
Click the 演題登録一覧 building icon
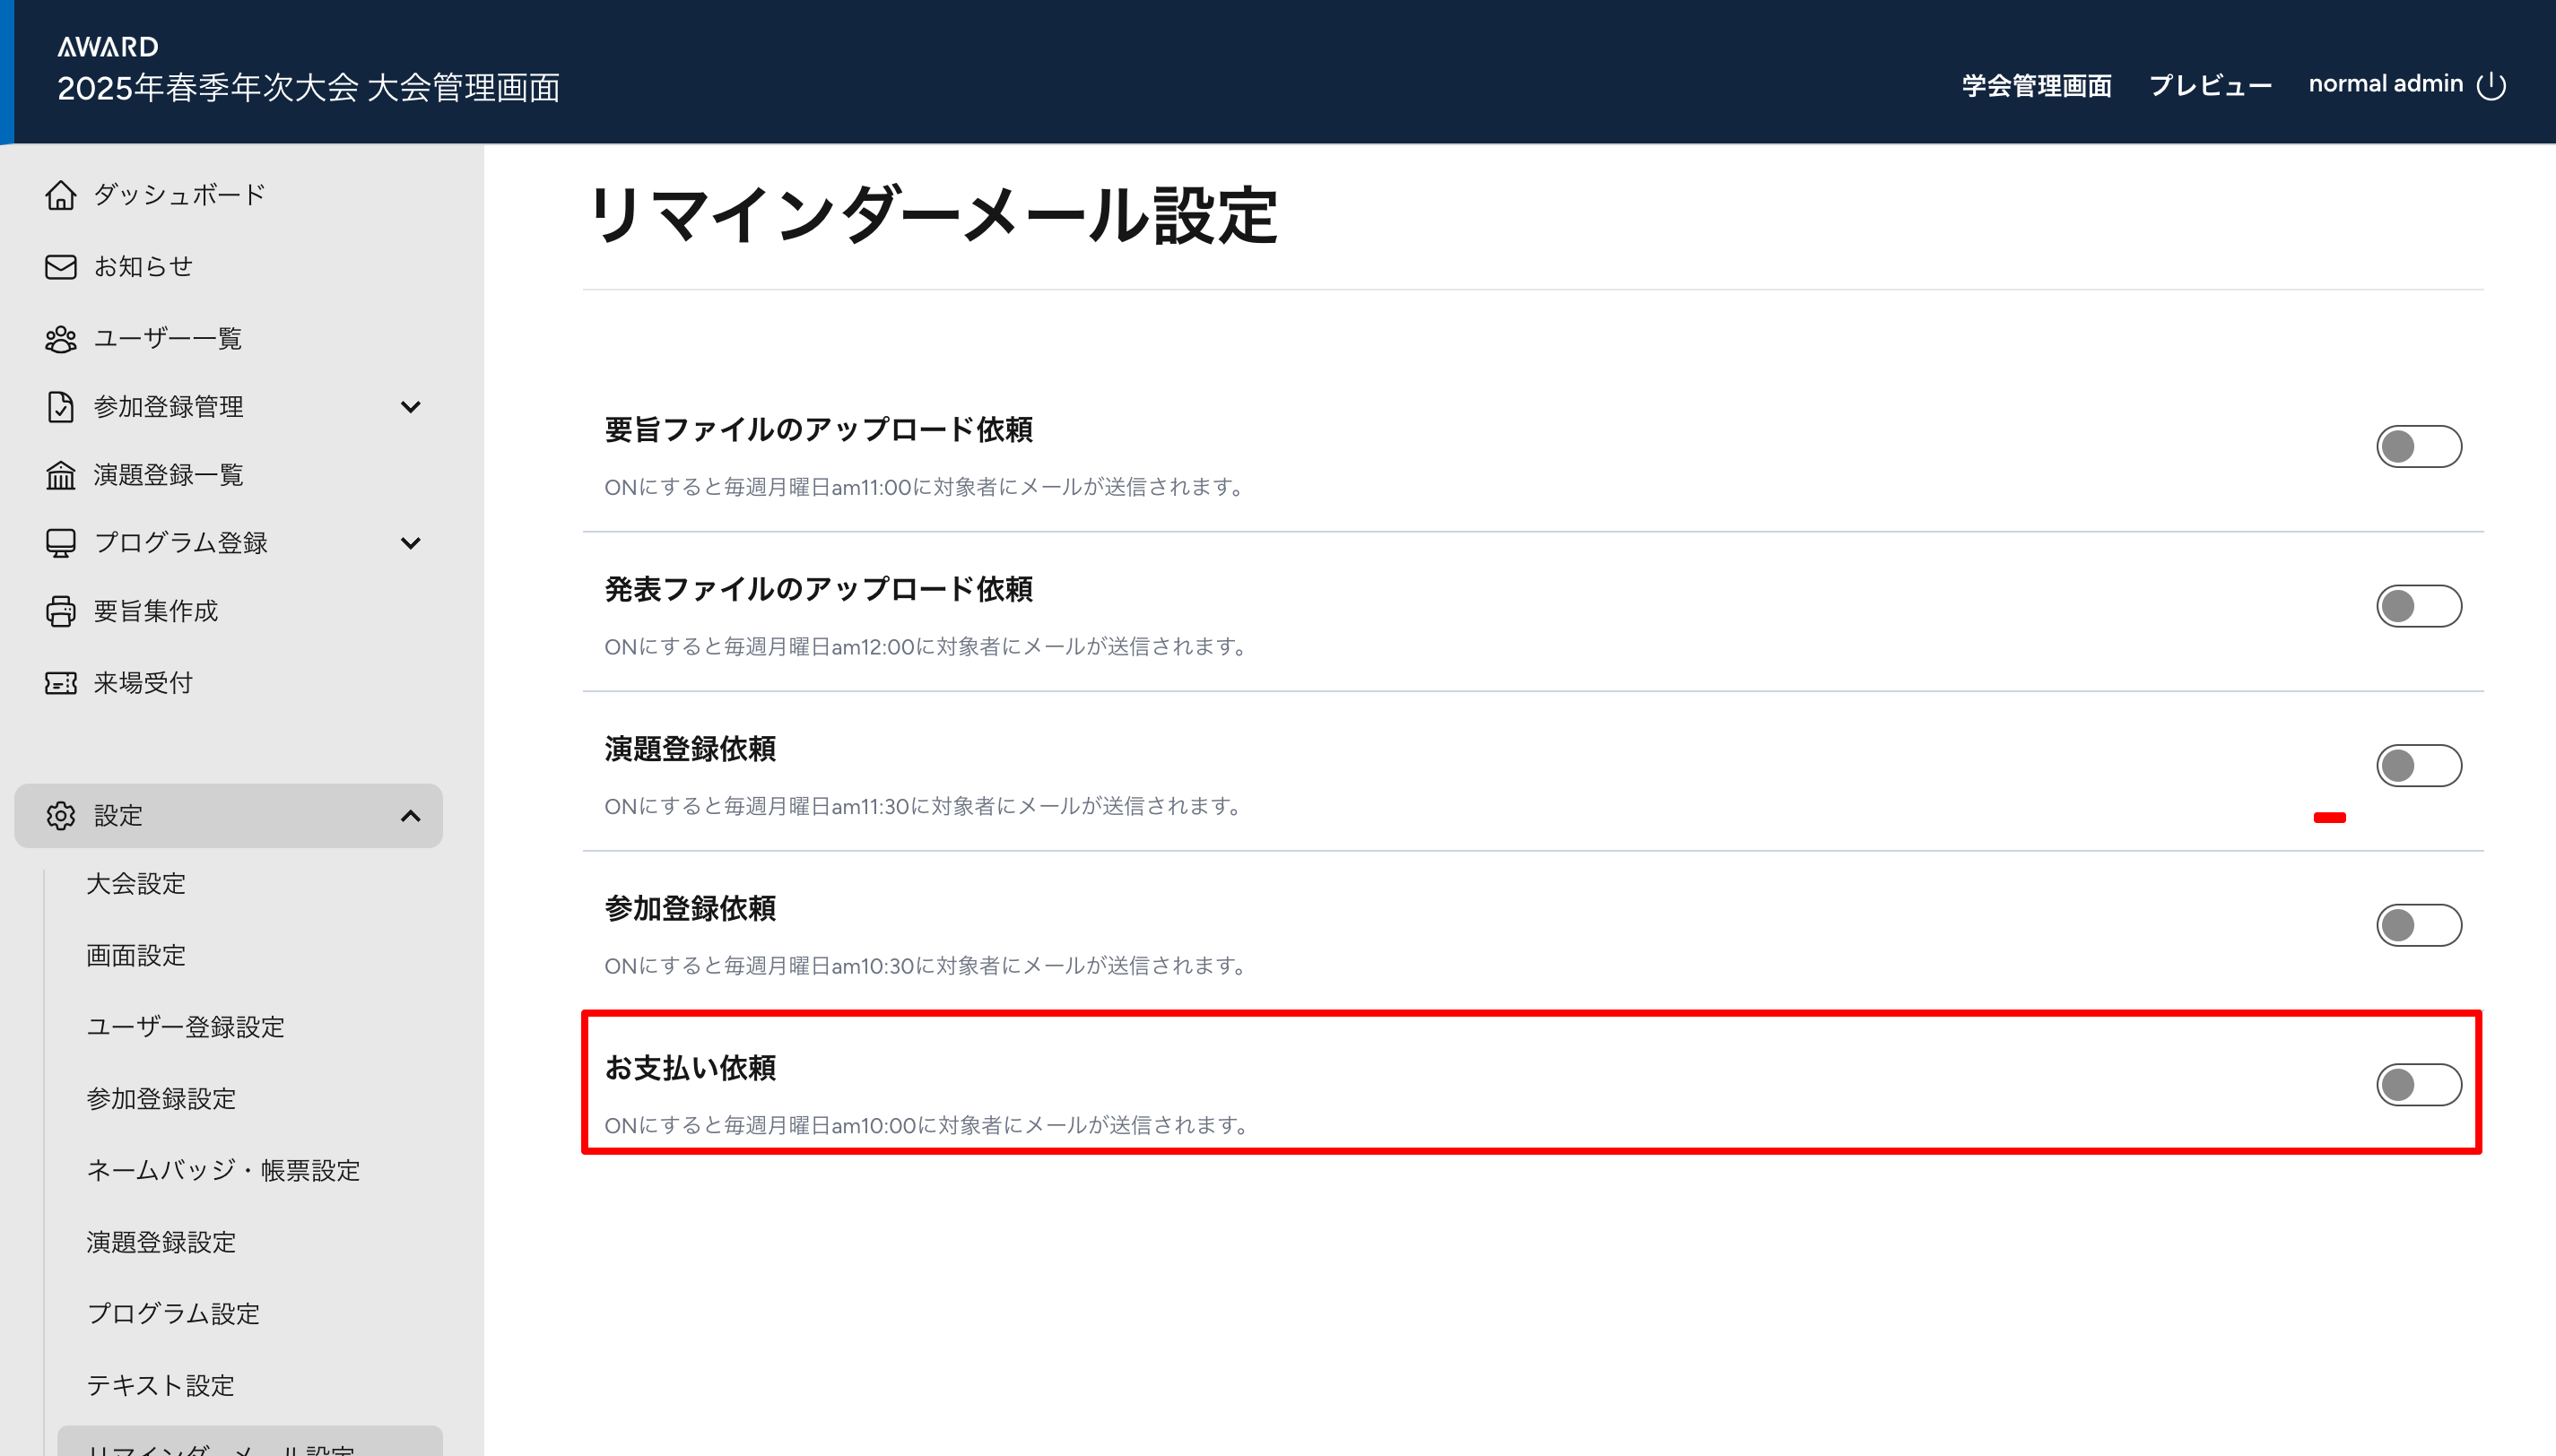pos(60,475)
